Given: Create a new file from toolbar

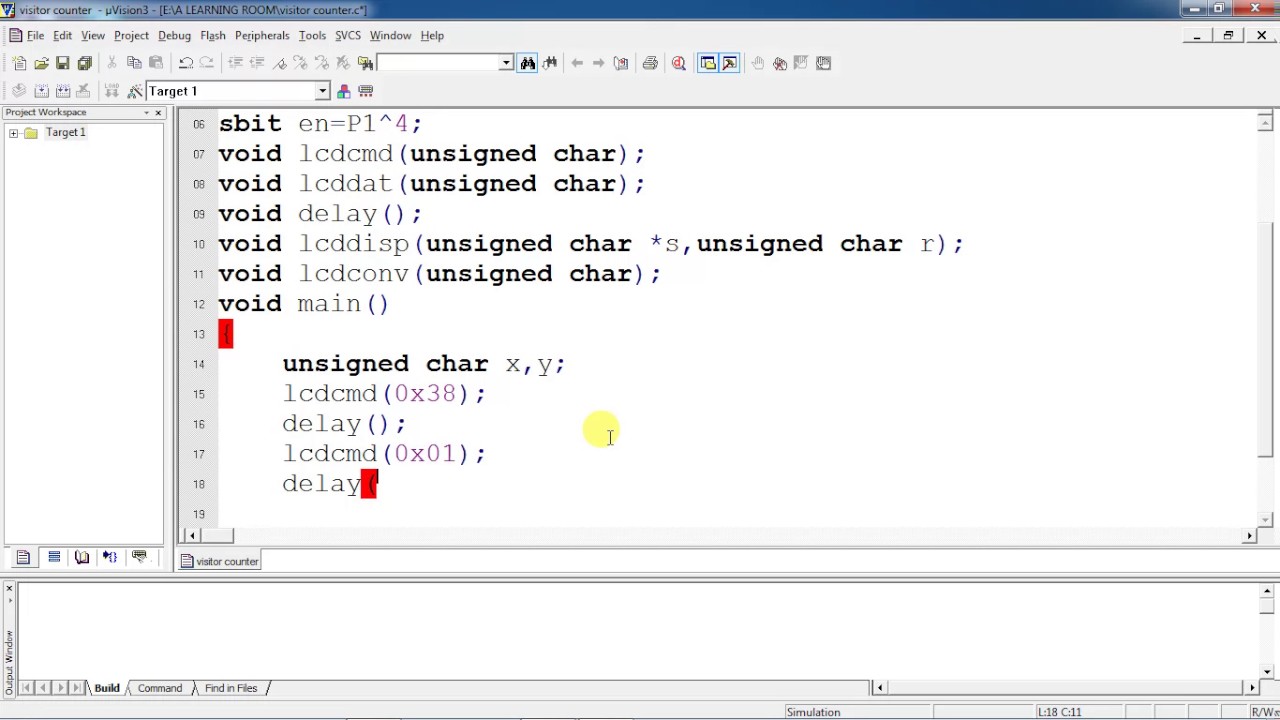Looking at the screenshot, I should (19, 63).
